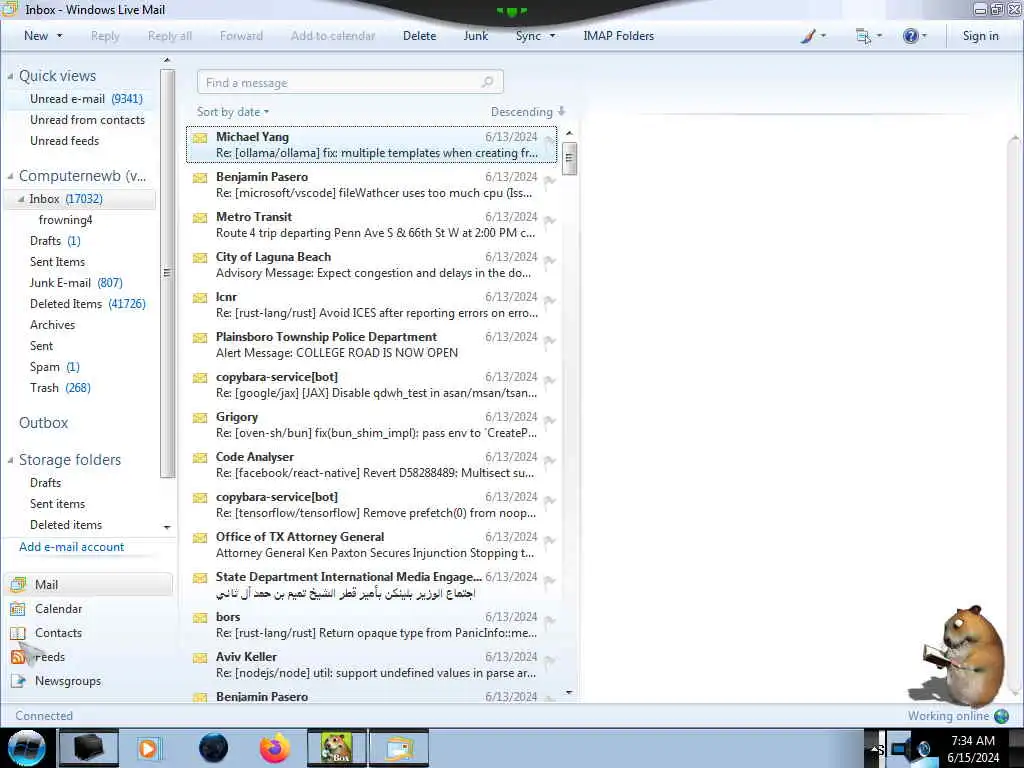Image resolution: width=1024 pixels, height=768 pixels.
Task: Click the Calendar icon in sidebar
Action: pyautogui.click(x=18, y=609)
